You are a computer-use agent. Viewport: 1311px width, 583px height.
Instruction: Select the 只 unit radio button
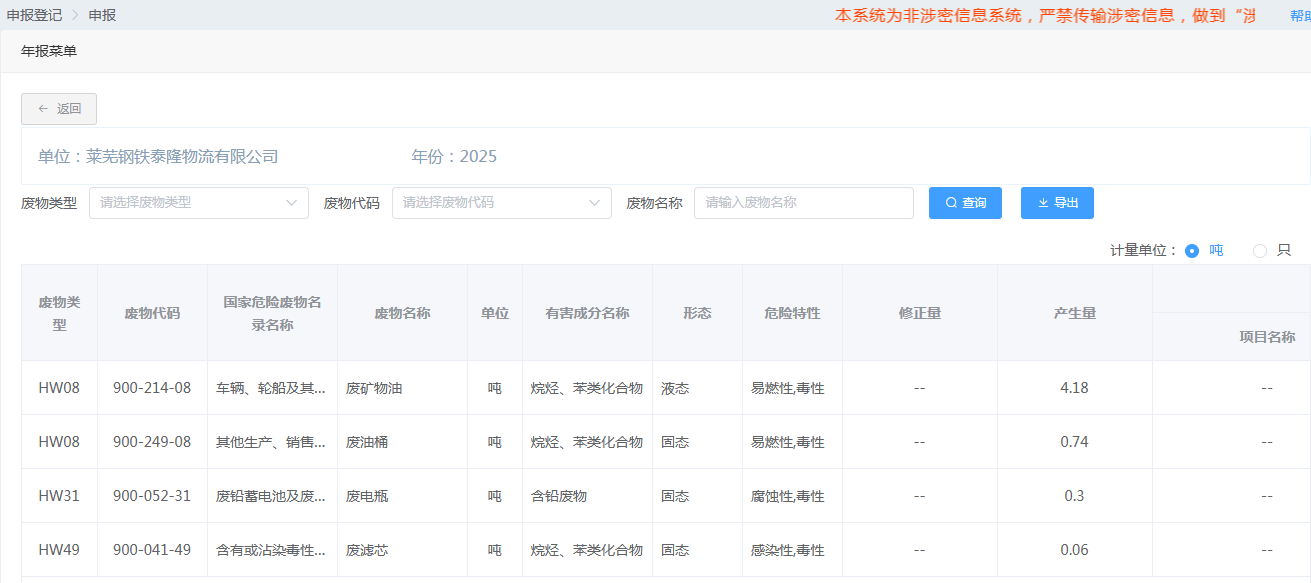[x=1260, y=251]
